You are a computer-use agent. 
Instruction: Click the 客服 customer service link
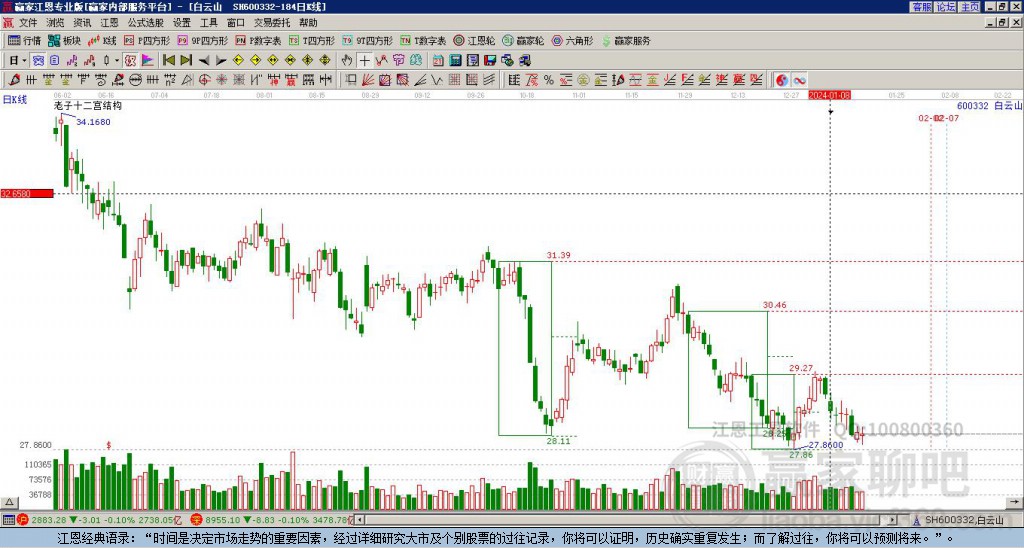pyautogui.click(x=921, y=7)
